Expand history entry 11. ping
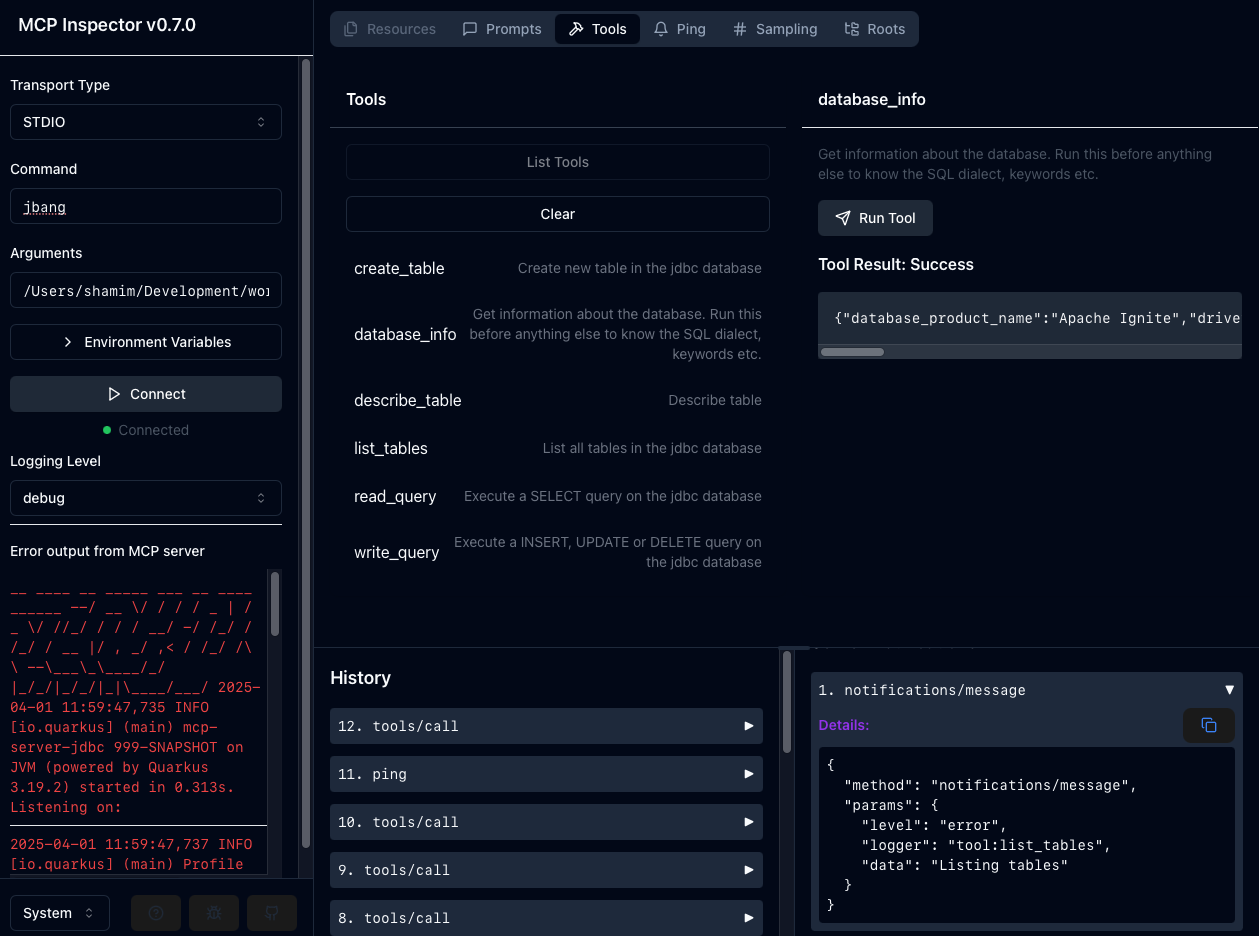The height and width of the screenshot is (936, 1259). pos(546,774)
